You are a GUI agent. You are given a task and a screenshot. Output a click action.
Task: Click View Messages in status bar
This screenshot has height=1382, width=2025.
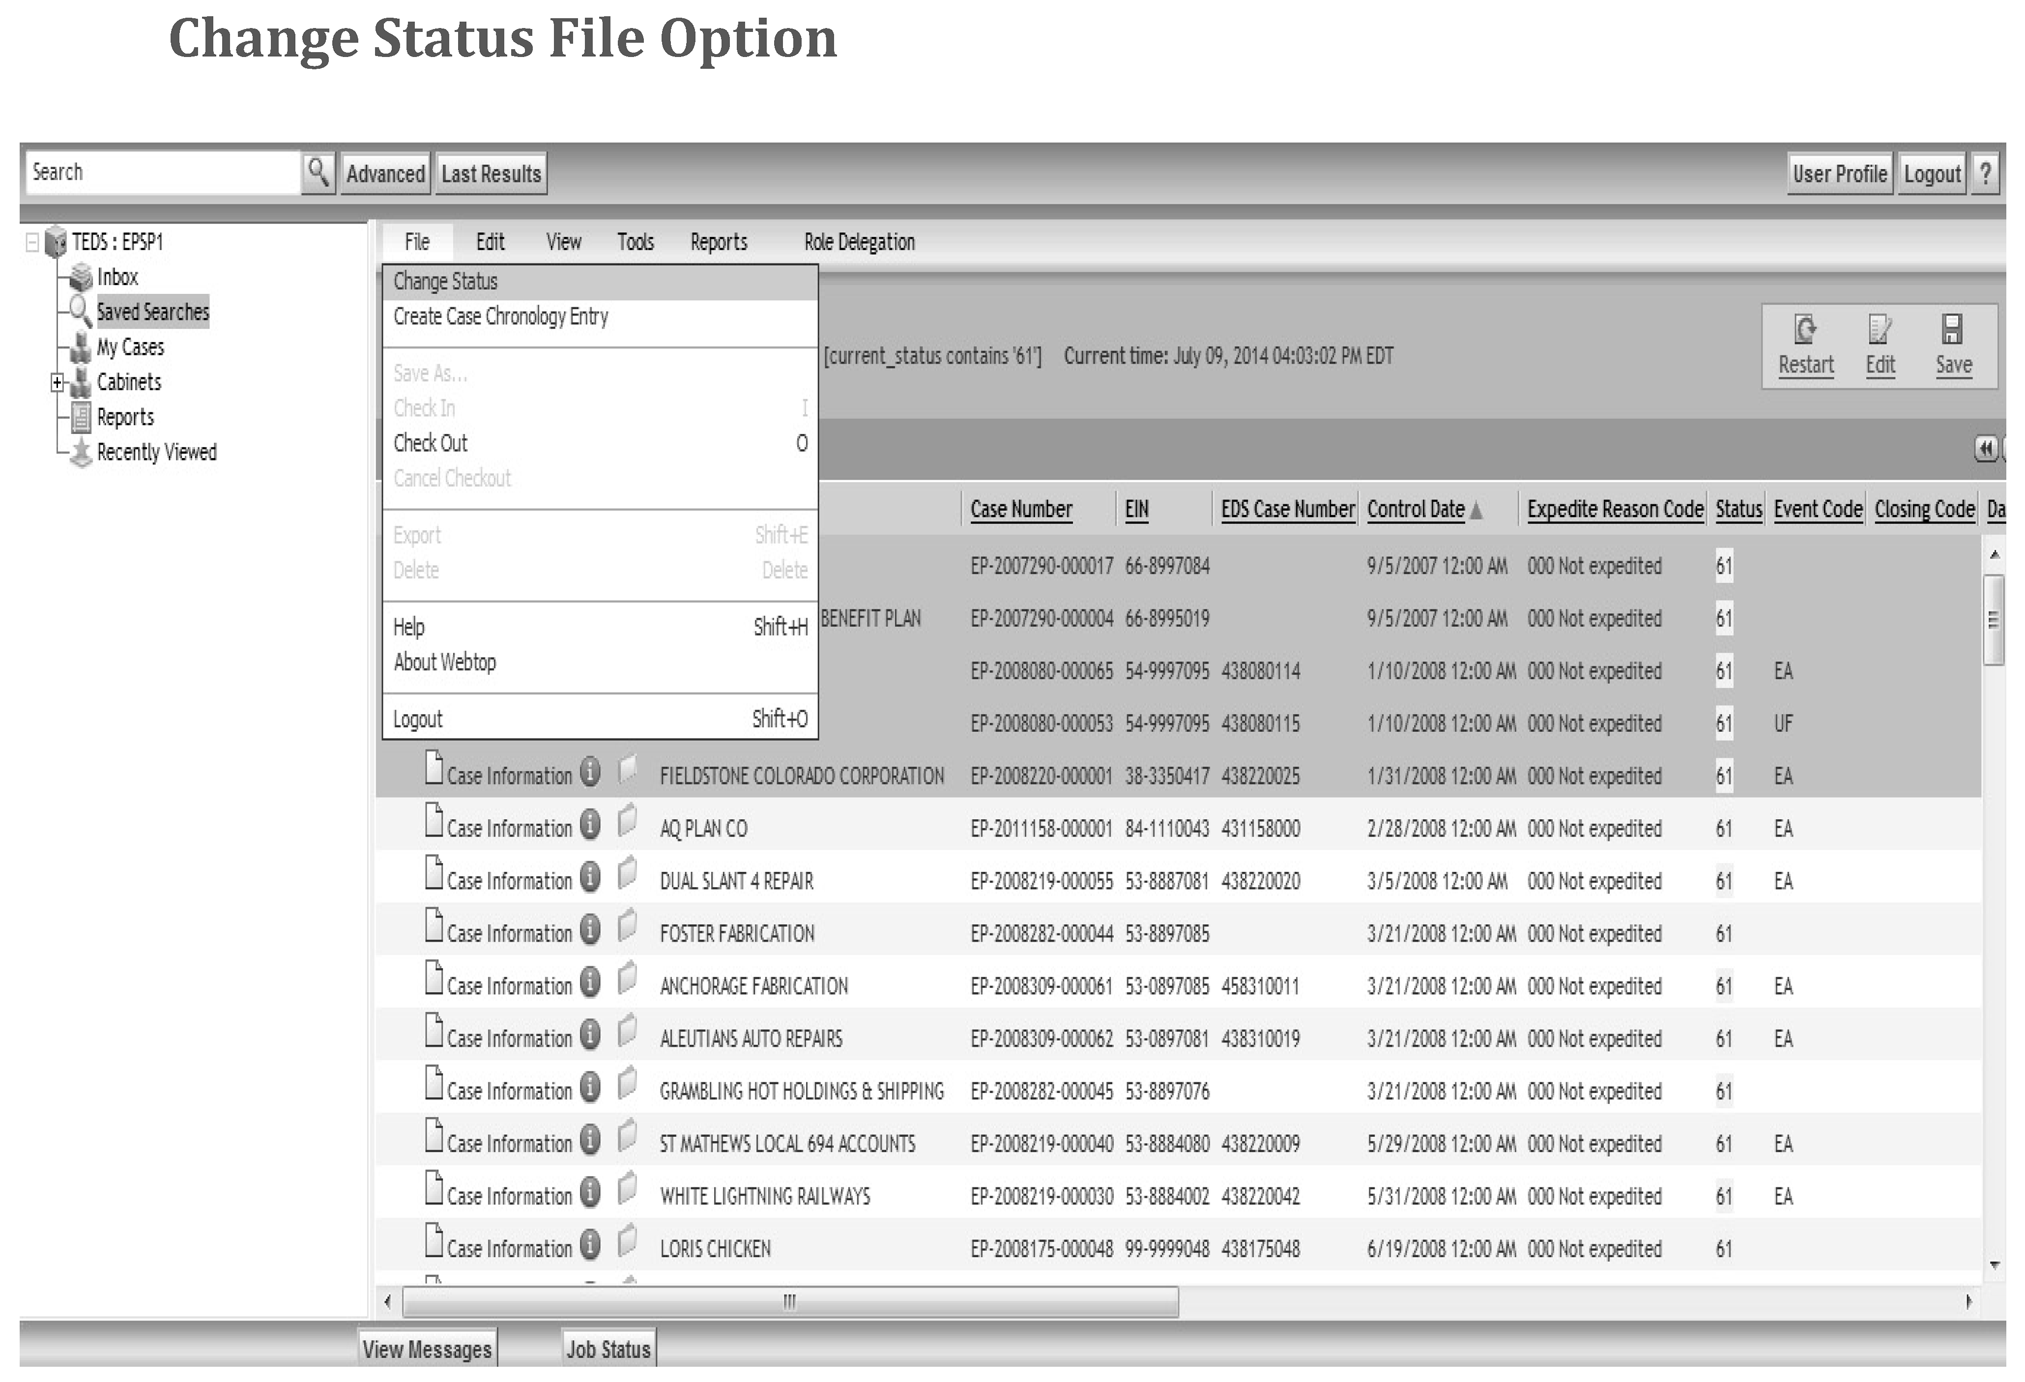[427, 1349]
